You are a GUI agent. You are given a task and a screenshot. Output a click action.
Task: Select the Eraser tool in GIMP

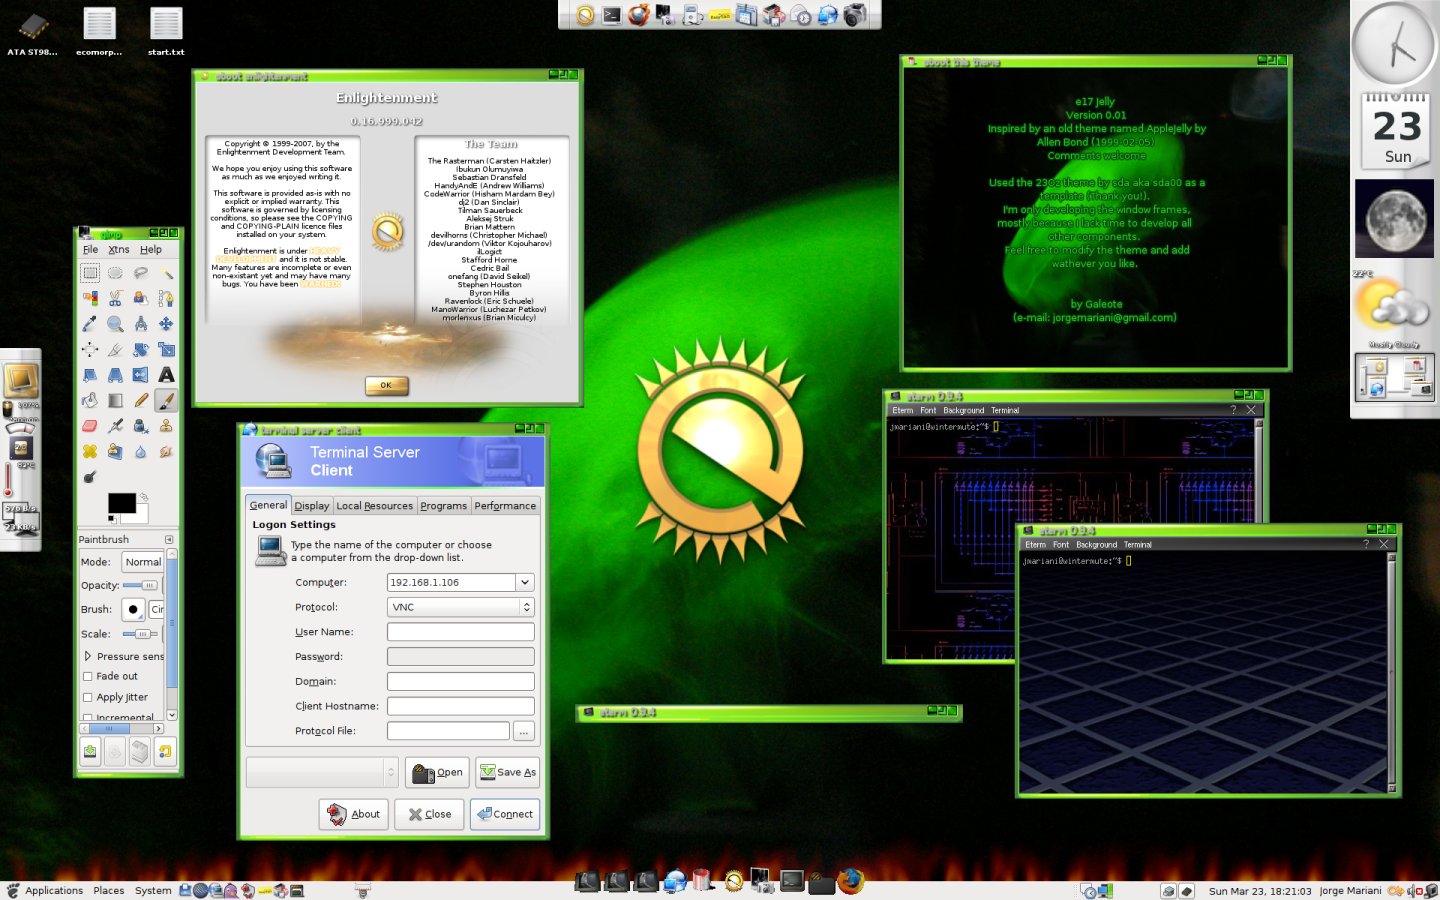click(x=90, y=426)
